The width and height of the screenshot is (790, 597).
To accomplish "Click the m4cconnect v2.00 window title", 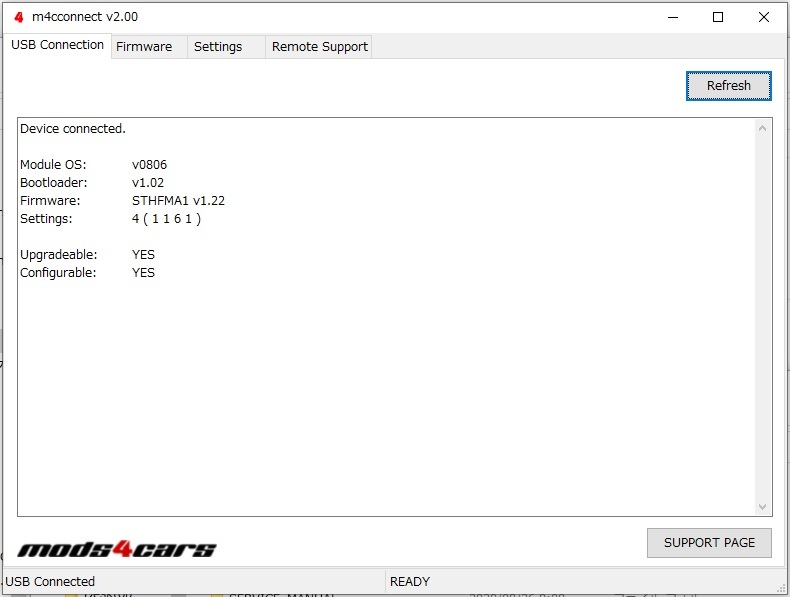I will pyautogui.click(x=85, y=17).
